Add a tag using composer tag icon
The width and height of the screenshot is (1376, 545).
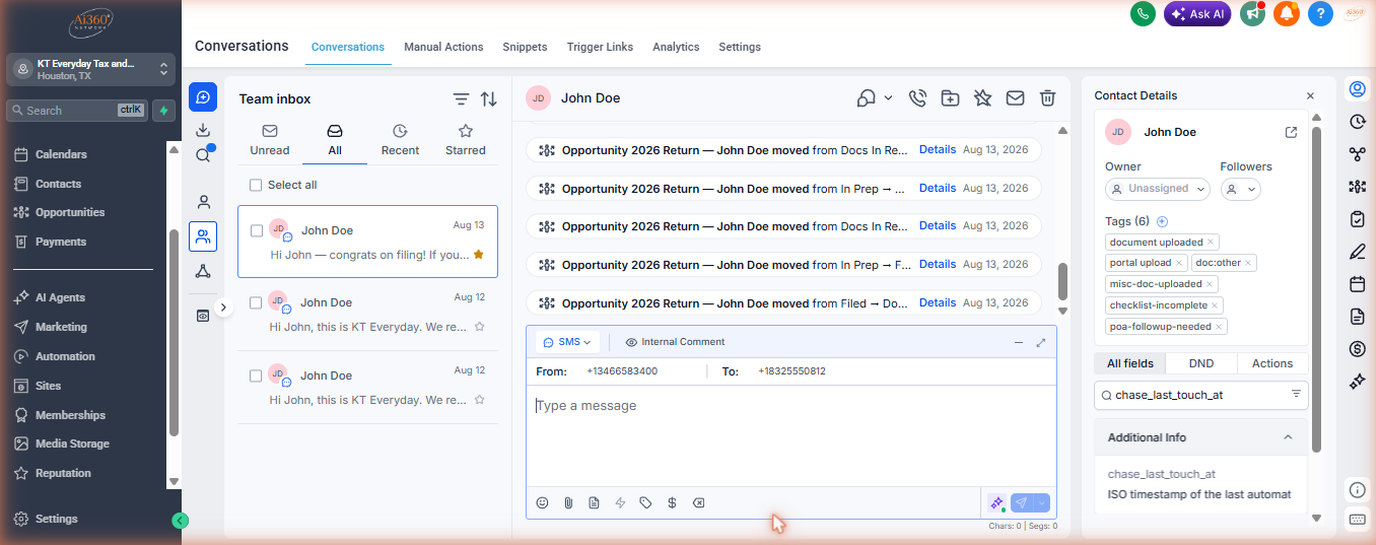[646, 503]
